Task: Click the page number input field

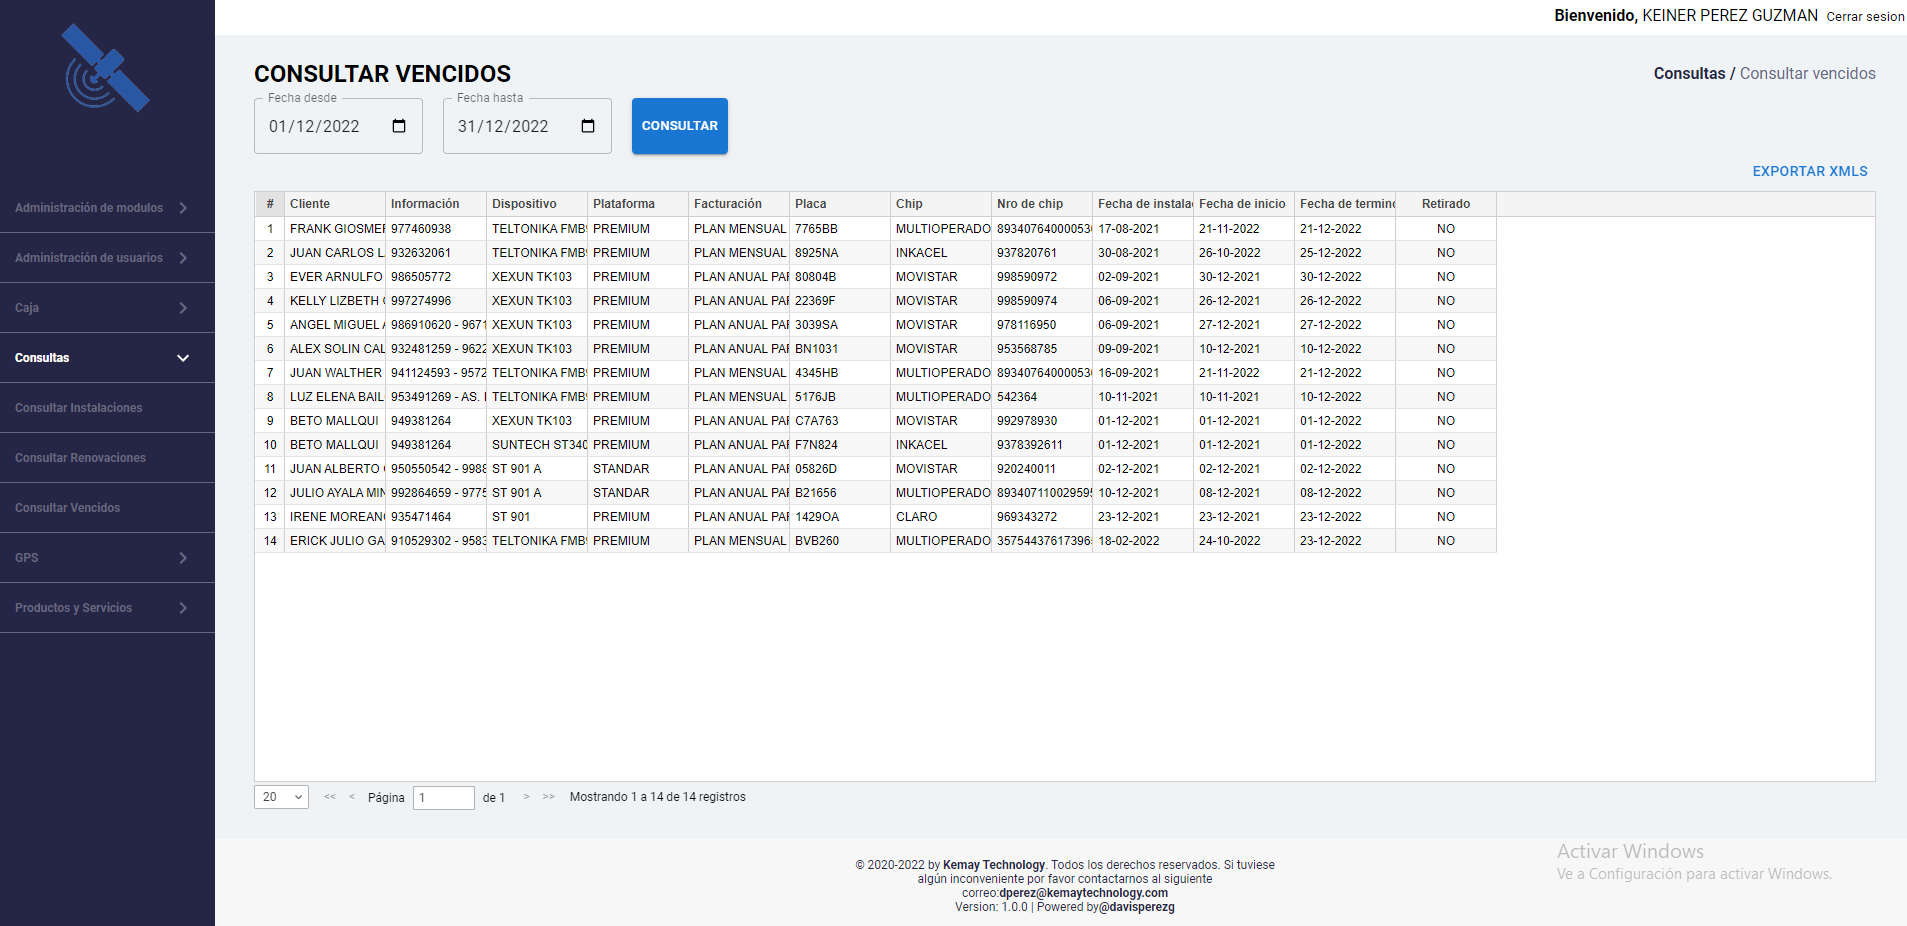Action: [443, 797]
